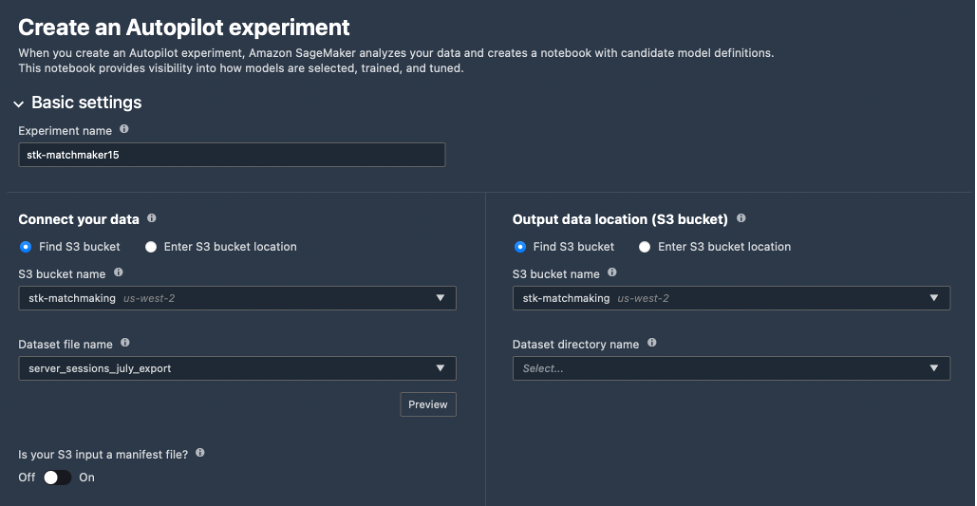Click the Experiment name text field
Image resolution: width=977 pixels, height=506 pixels.
point(232,155)
